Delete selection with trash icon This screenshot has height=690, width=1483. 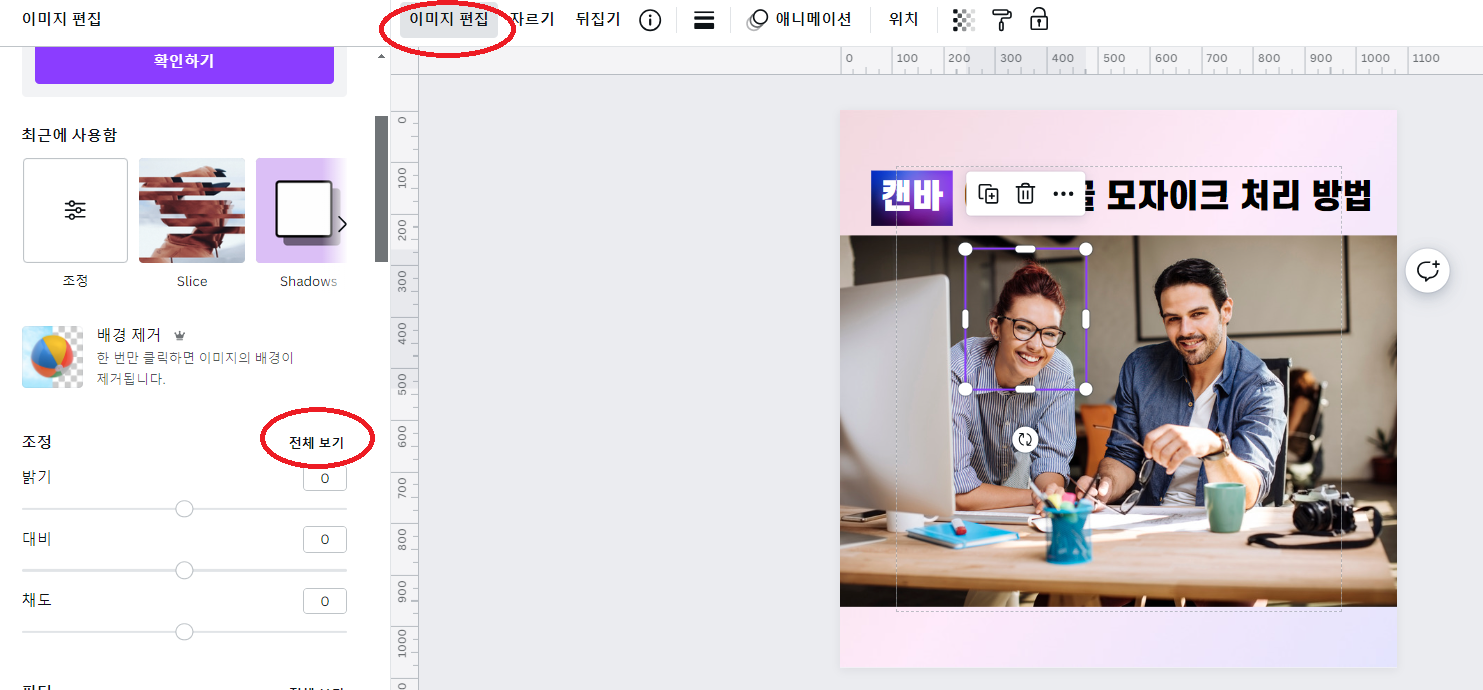click(1025, 194)
